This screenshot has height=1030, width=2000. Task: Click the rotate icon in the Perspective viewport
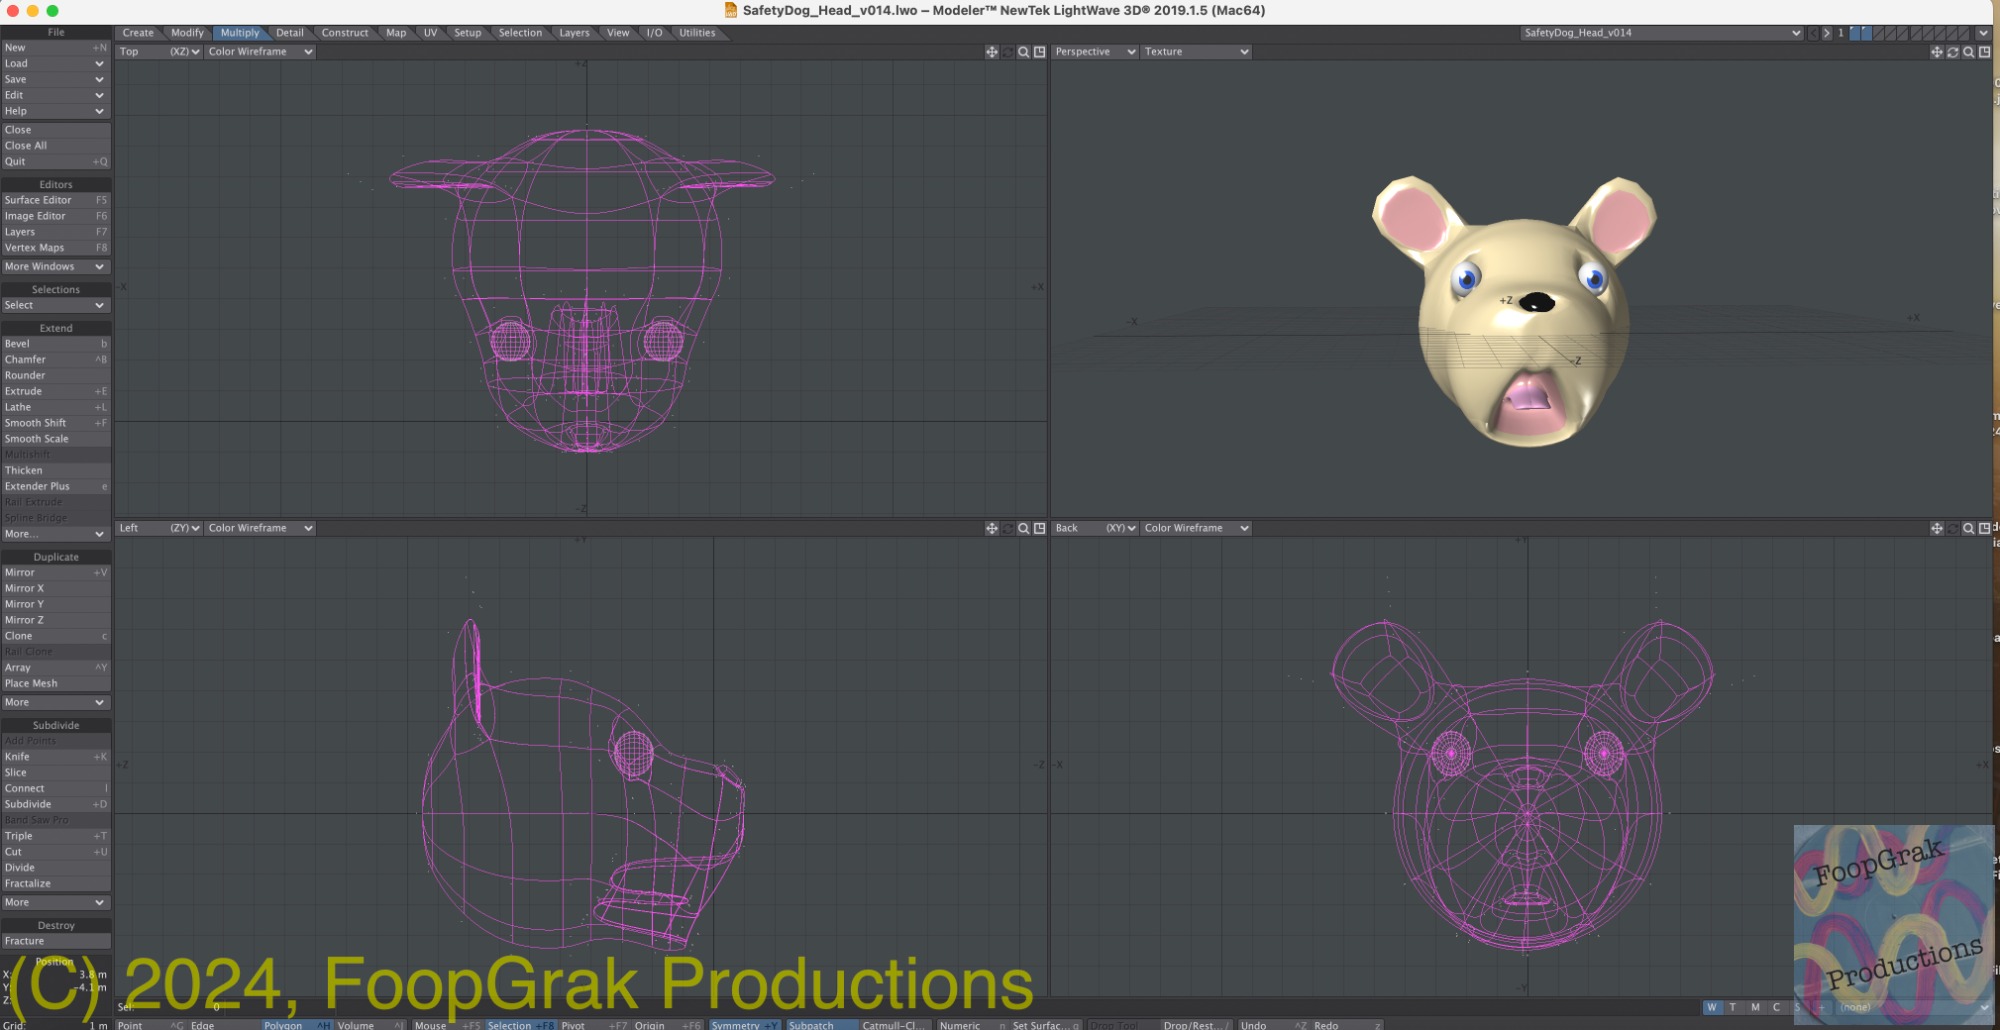(1952, 52)
